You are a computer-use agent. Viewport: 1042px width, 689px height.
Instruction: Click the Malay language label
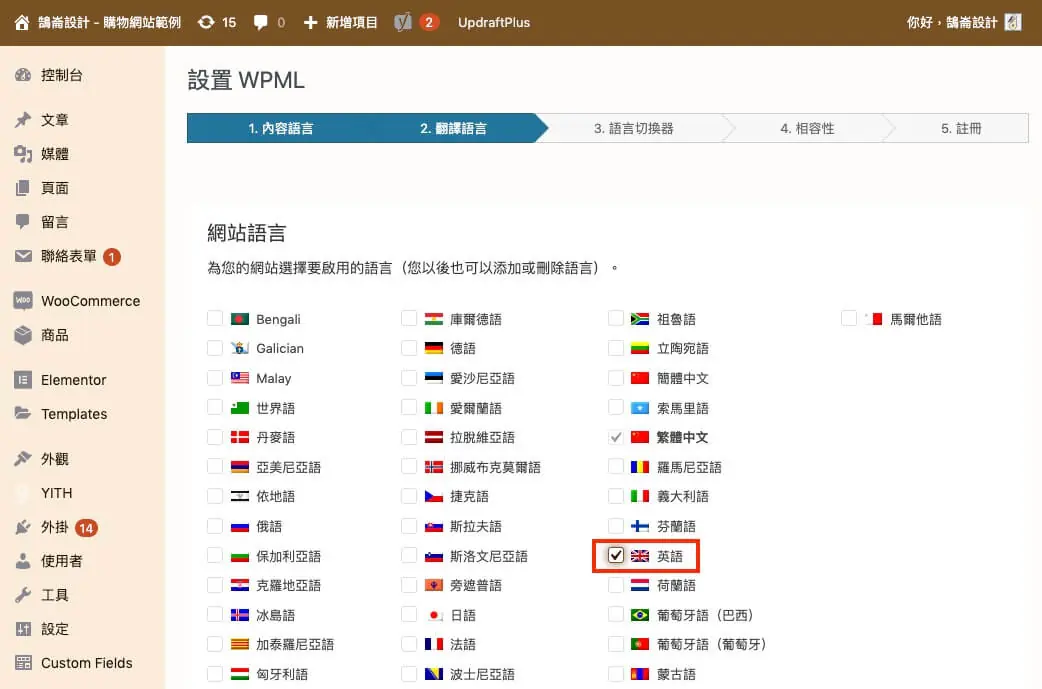pos(274,378)
